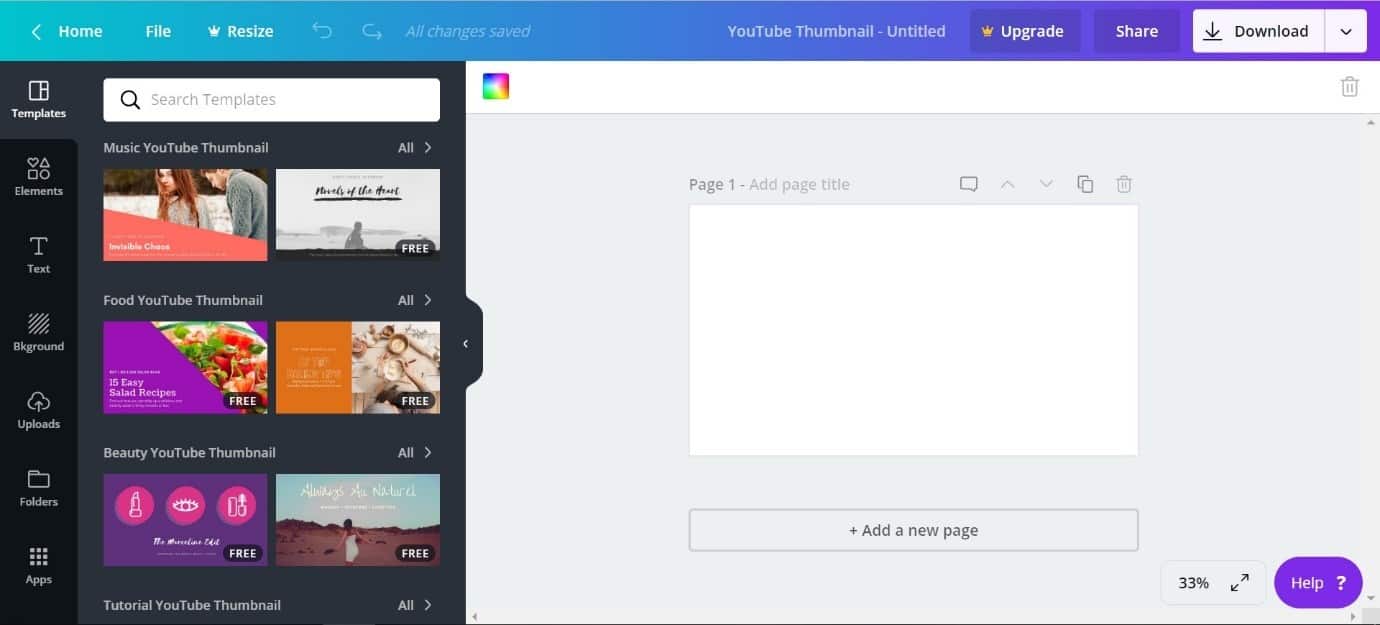Collapse the templates side panel
The width and height of the screenshot is (1380, 625).
pyautogui.click(x=466, y=343)
